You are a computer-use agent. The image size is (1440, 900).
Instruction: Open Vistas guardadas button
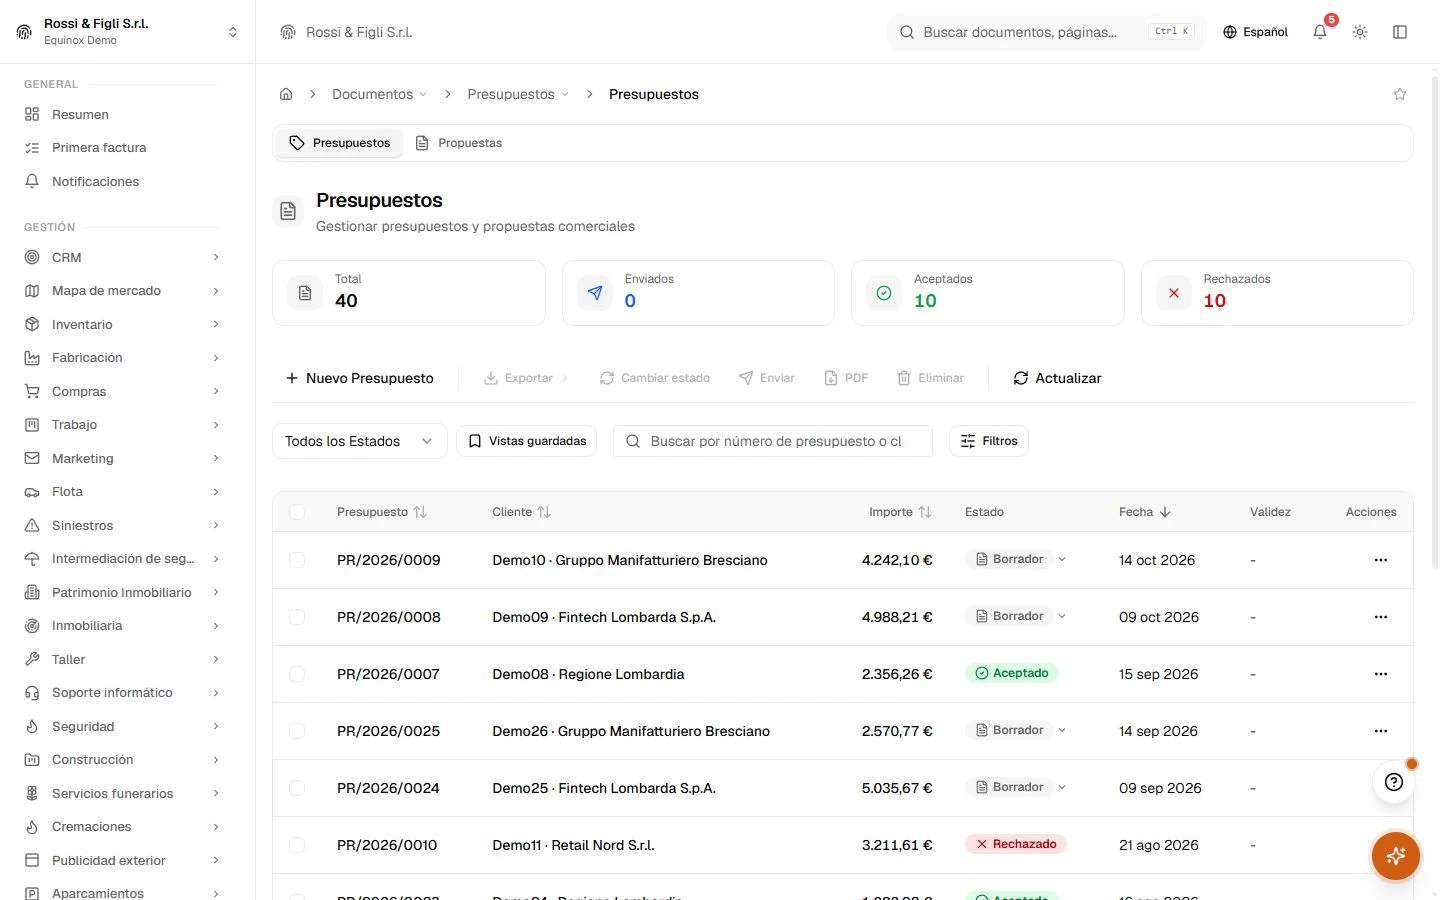(x=527, y=441)
